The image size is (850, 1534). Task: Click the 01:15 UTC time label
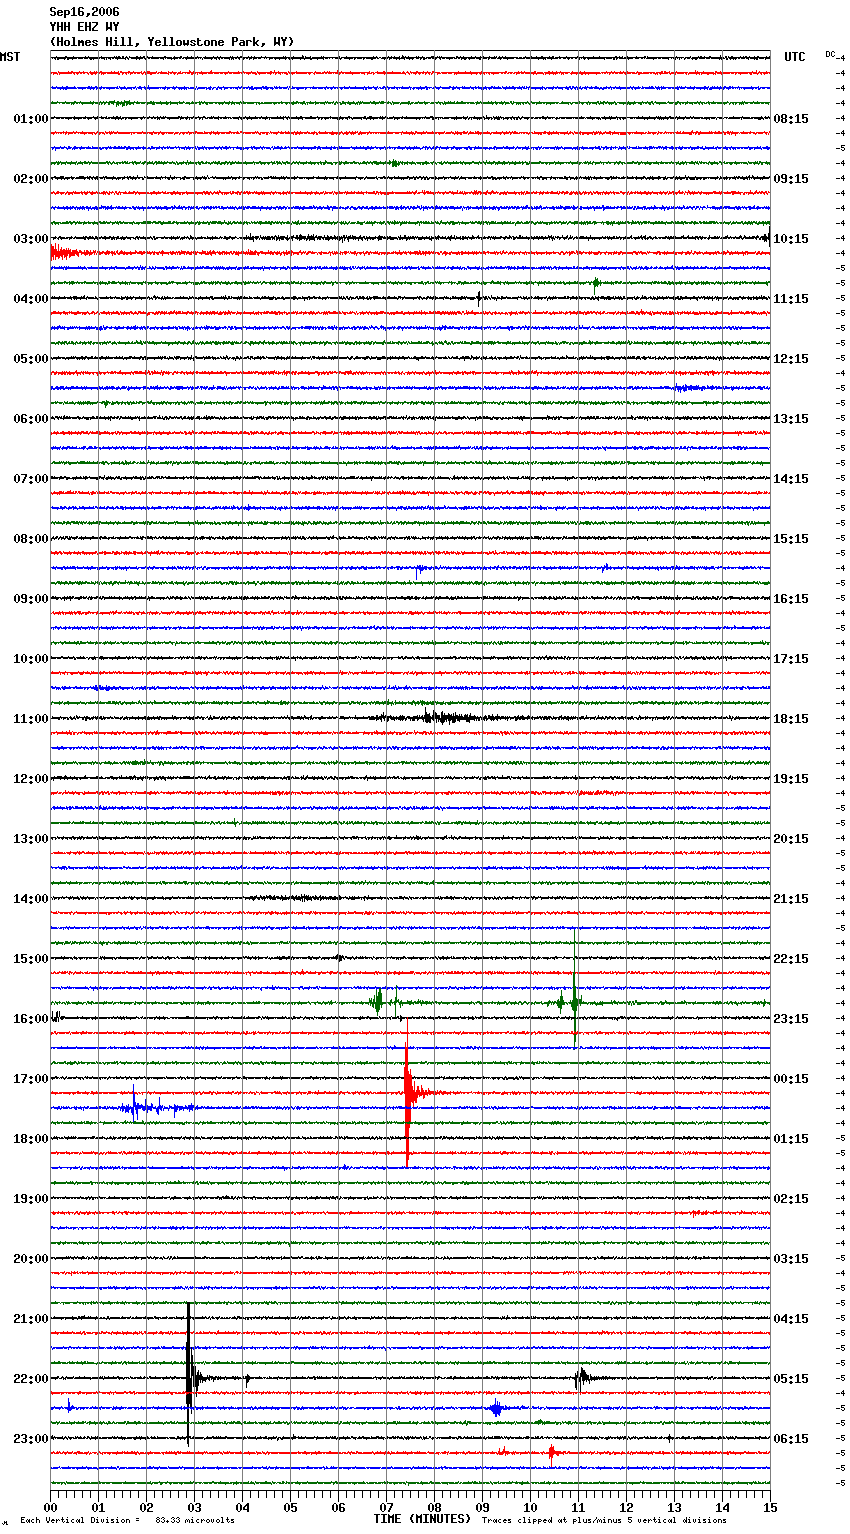pyautogui.click(x=791, y=1139)
